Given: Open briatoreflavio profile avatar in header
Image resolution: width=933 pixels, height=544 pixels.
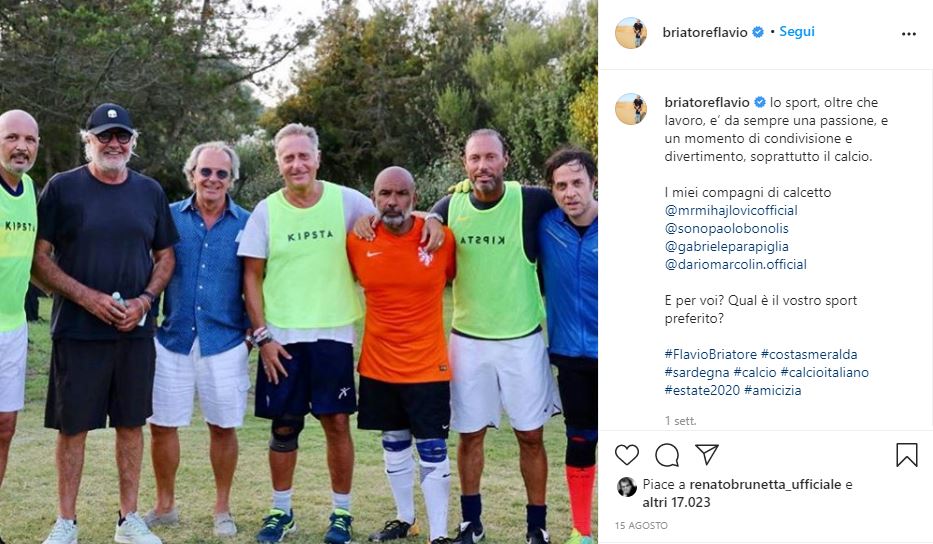Looking at the screenshot, I should pos(631,33).
